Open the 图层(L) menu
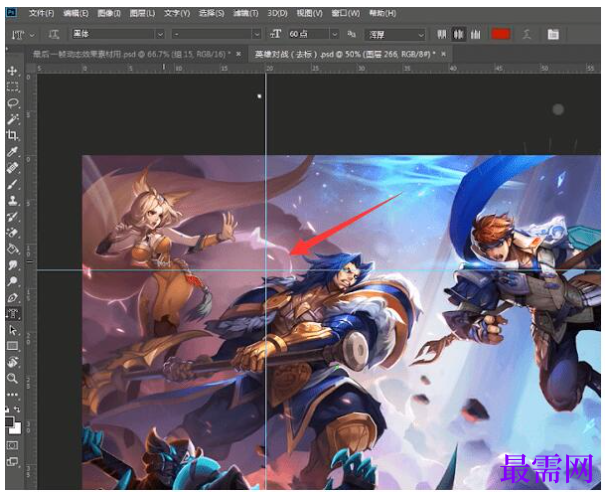 (x=142, y=13)
